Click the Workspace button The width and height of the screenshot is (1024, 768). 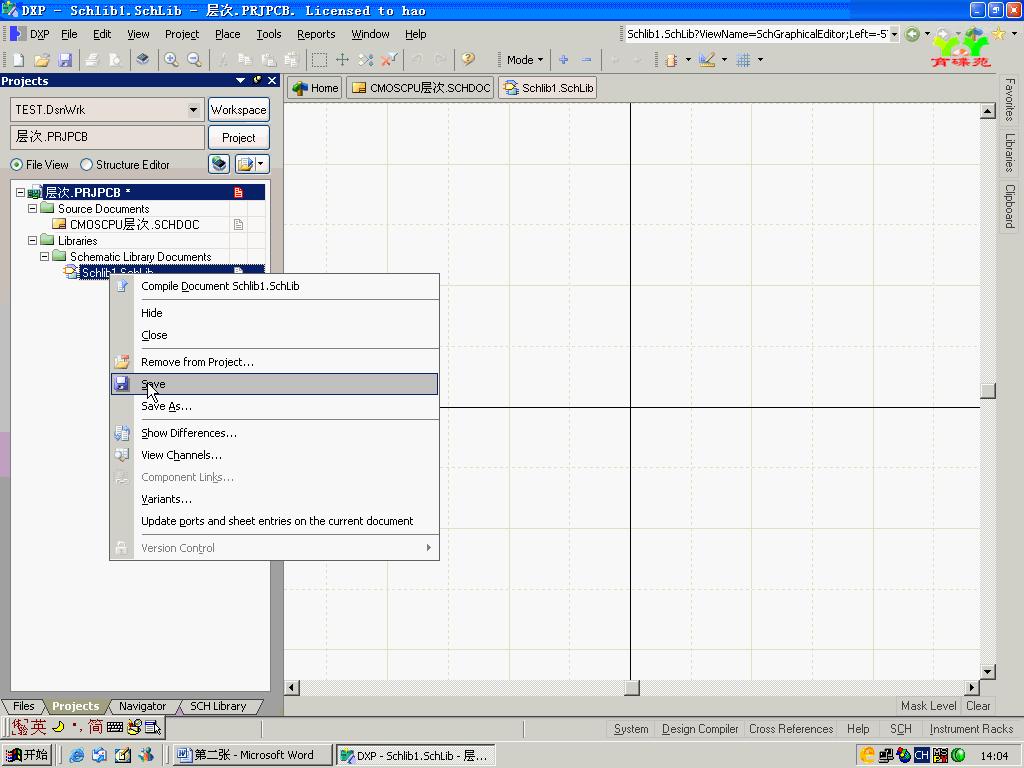pos(238,110)
